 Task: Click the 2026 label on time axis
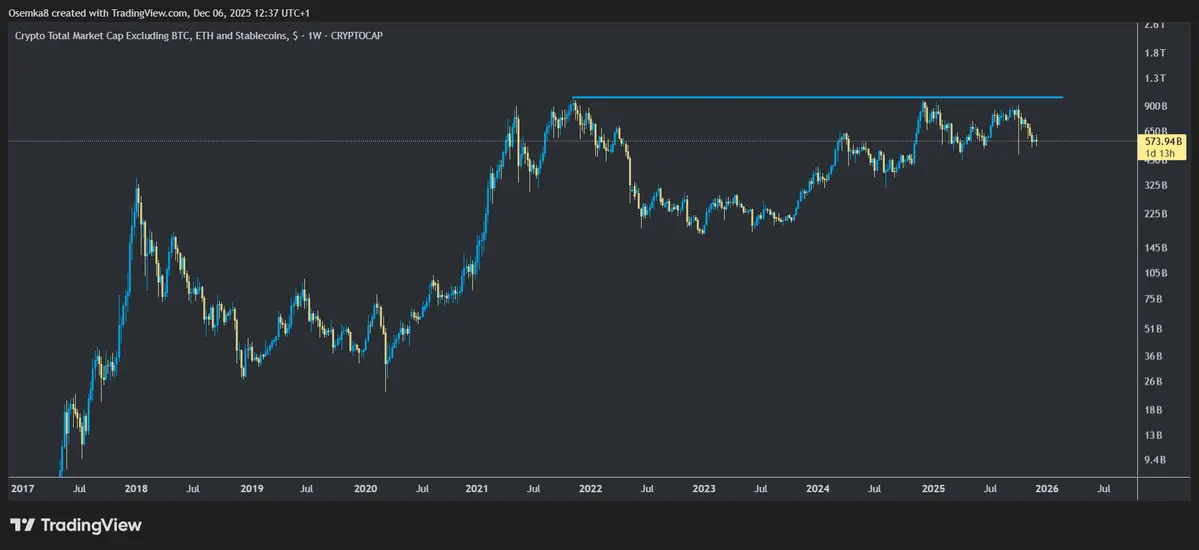pos(1046,488)
